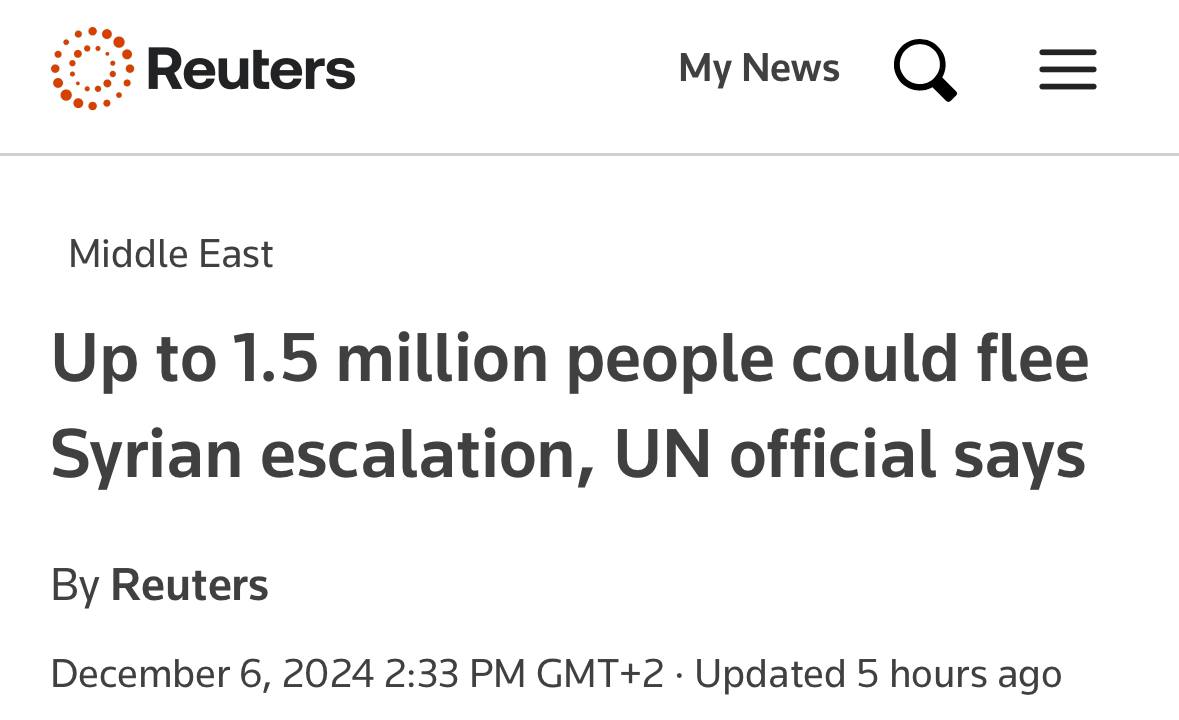1179x720 pixels.
Task: Click the Reuters dotted circle logo
Action: click(92, 69)
